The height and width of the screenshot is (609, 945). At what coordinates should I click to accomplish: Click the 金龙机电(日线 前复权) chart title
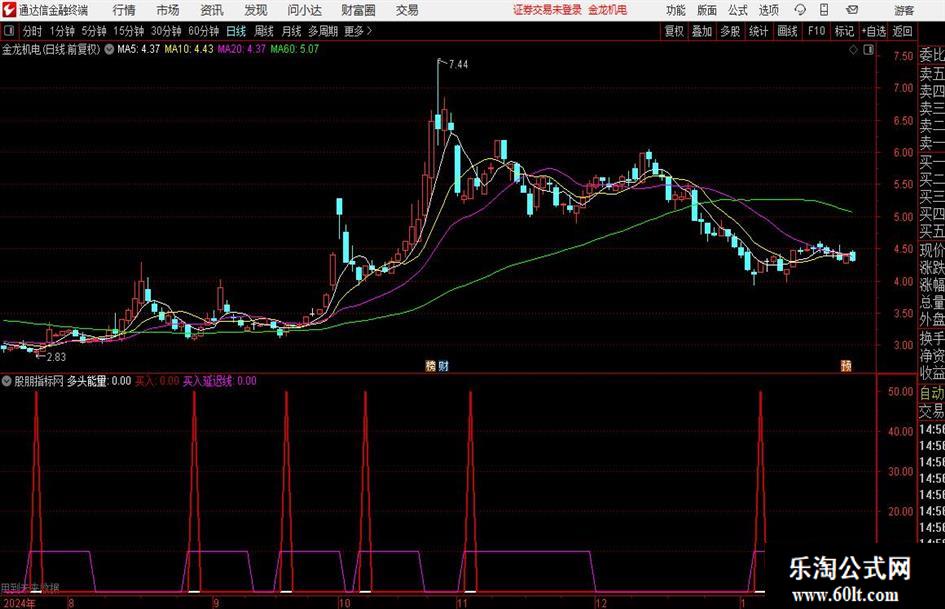tap(51, 49)
